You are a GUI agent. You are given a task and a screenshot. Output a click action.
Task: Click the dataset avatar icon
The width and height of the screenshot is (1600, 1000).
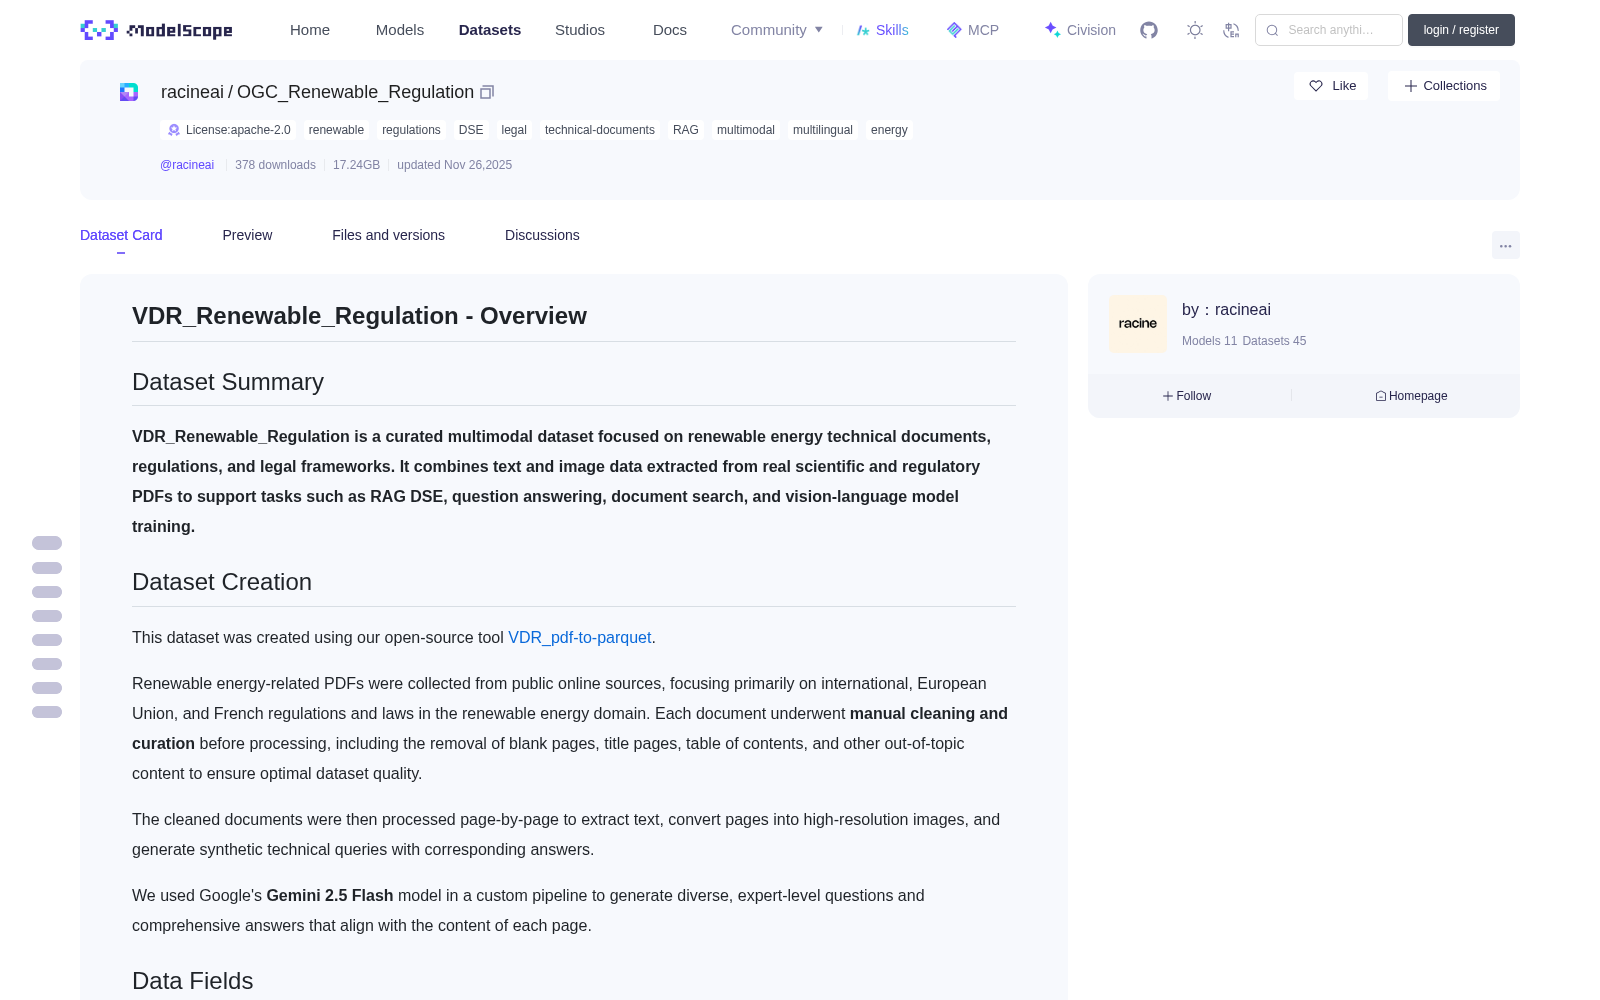point(129,92)
